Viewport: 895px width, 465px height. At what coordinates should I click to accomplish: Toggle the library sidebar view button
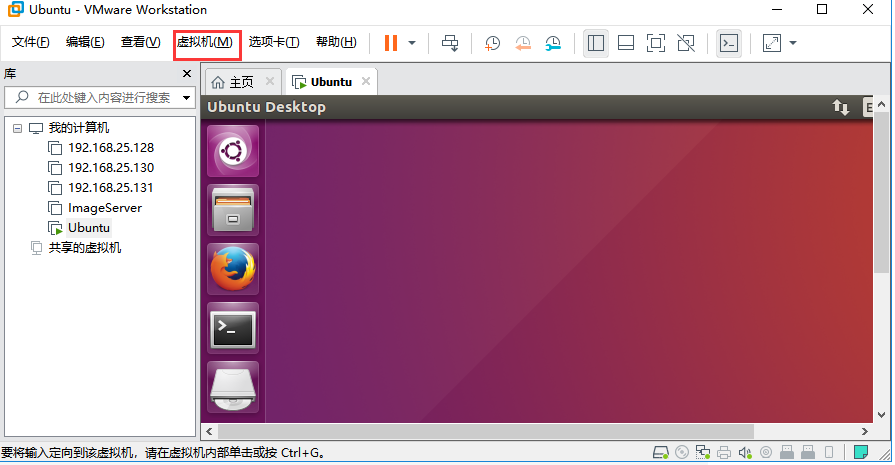click(x=595, y=43)
